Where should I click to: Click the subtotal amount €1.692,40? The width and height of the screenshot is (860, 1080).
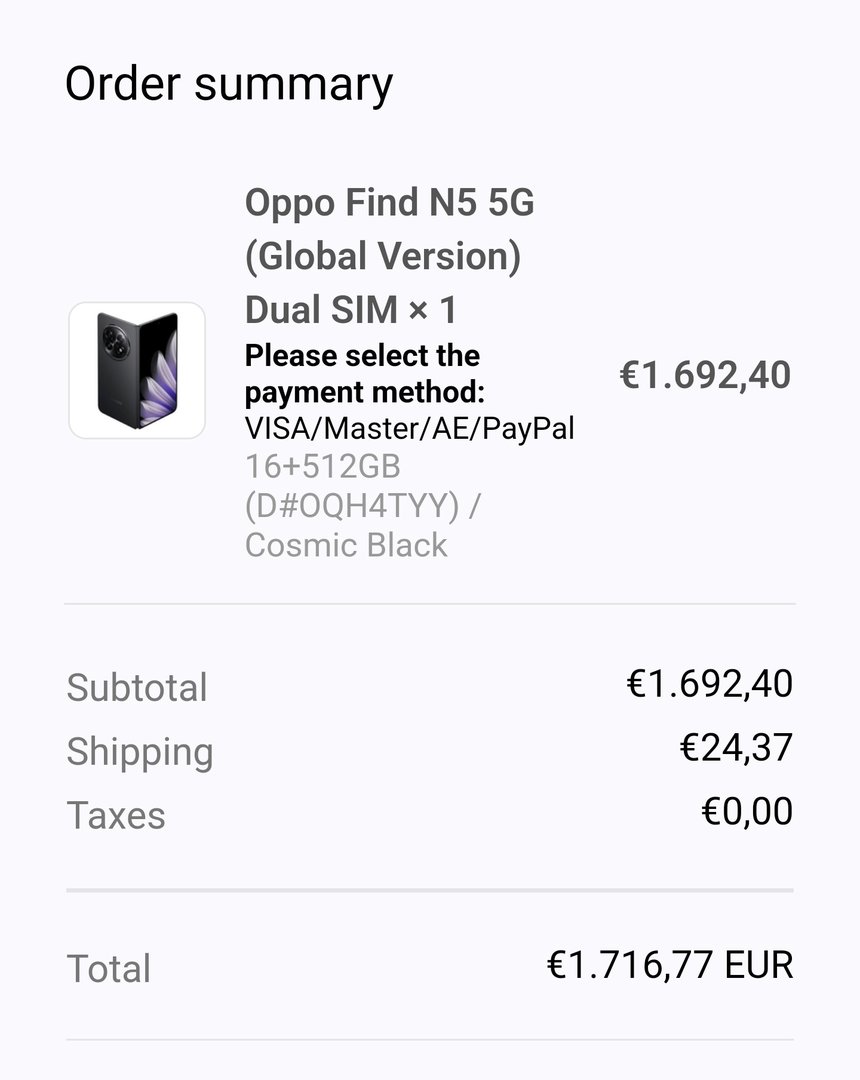pyautogui.click(x=709, y=684)
